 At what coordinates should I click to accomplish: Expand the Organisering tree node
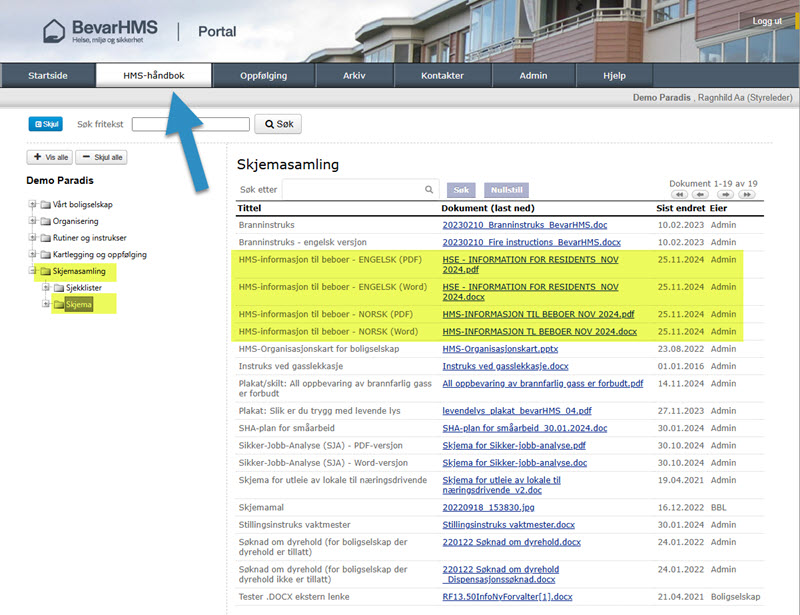[32, 221]
